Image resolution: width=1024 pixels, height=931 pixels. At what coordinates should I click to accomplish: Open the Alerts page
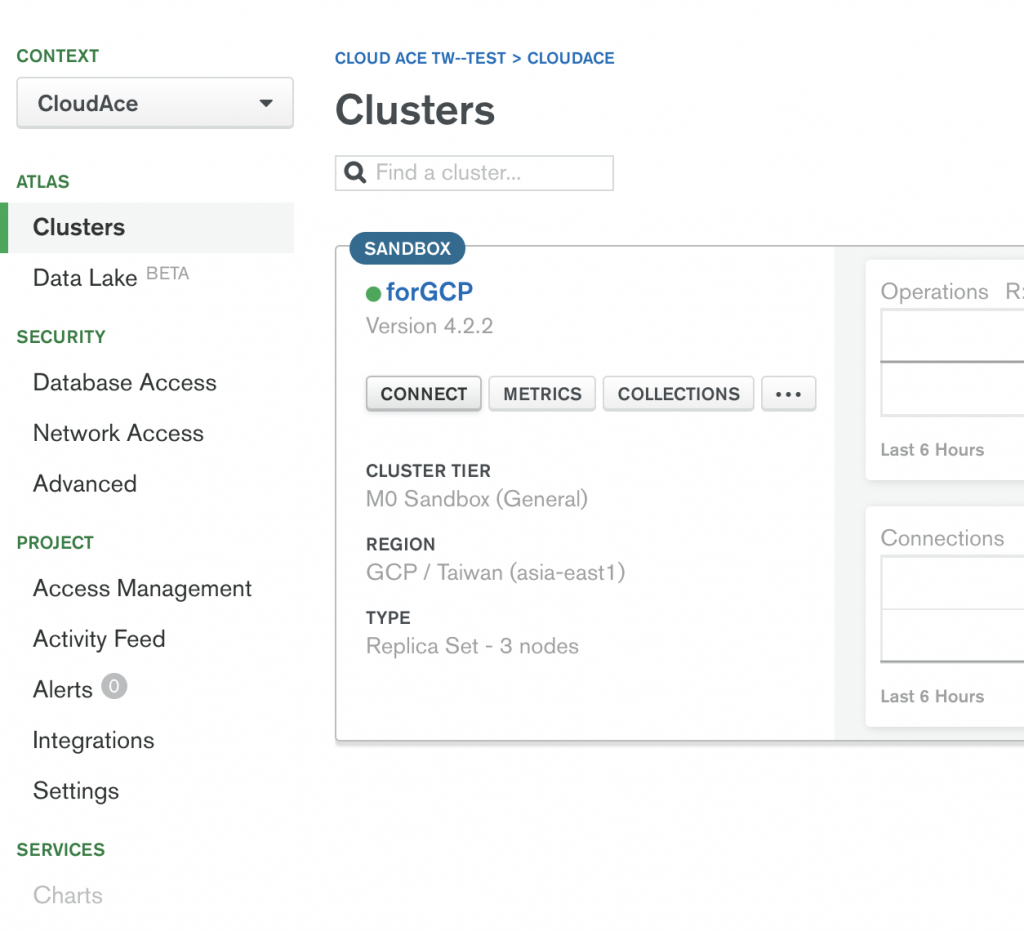click(63, 689)
